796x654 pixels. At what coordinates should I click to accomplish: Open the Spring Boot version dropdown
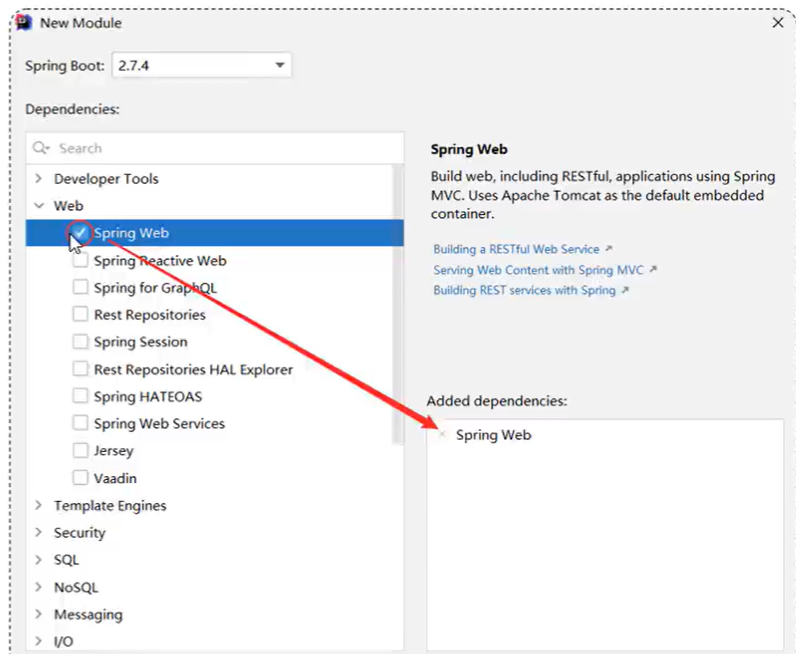202,65
